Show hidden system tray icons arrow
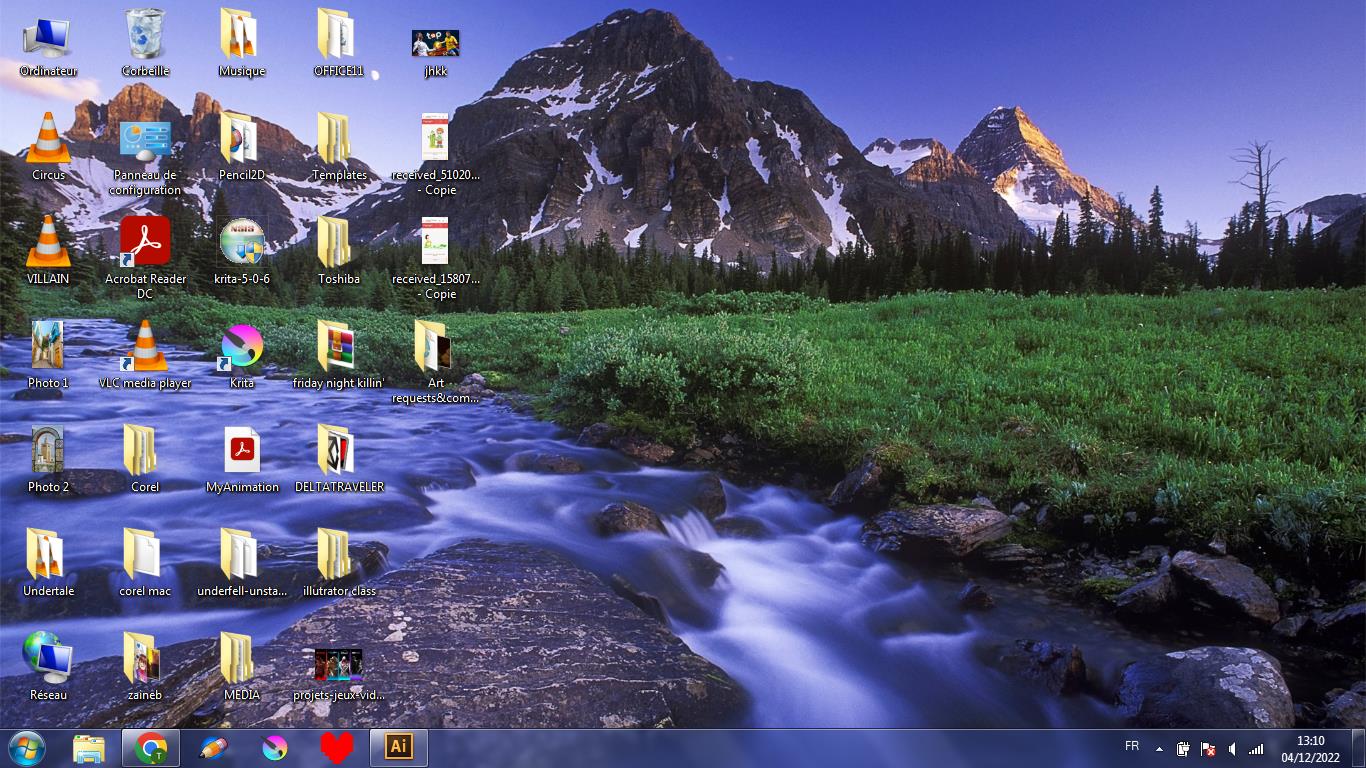 point(1159,748)
